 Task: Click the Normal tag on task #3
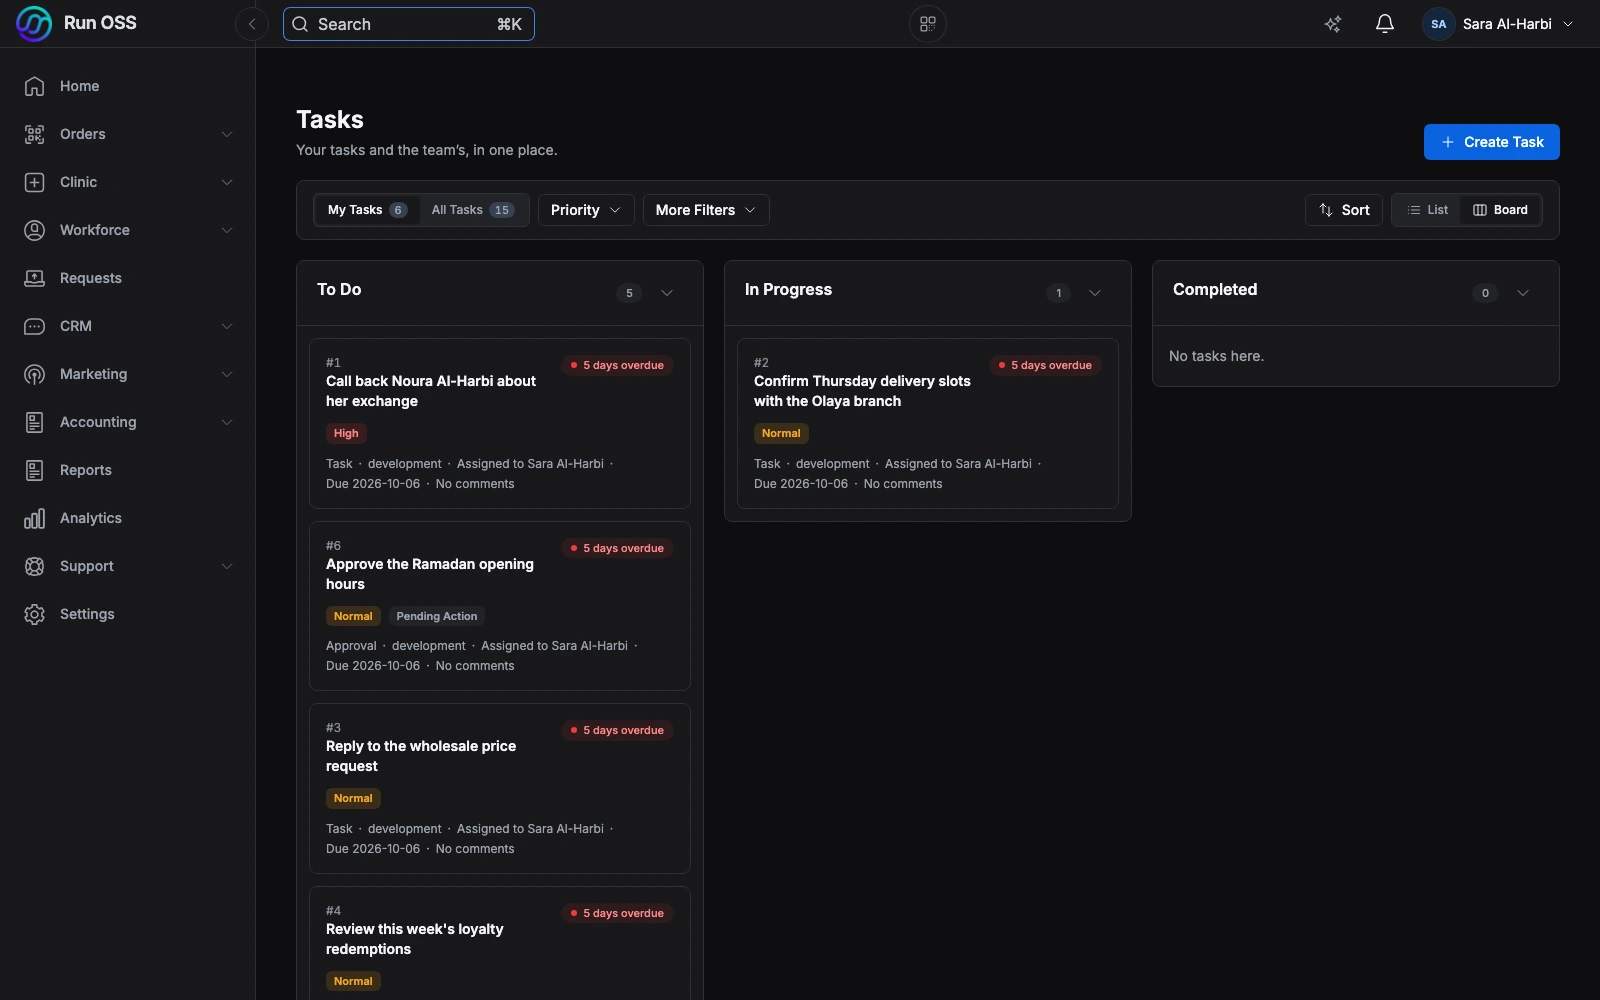353,798
